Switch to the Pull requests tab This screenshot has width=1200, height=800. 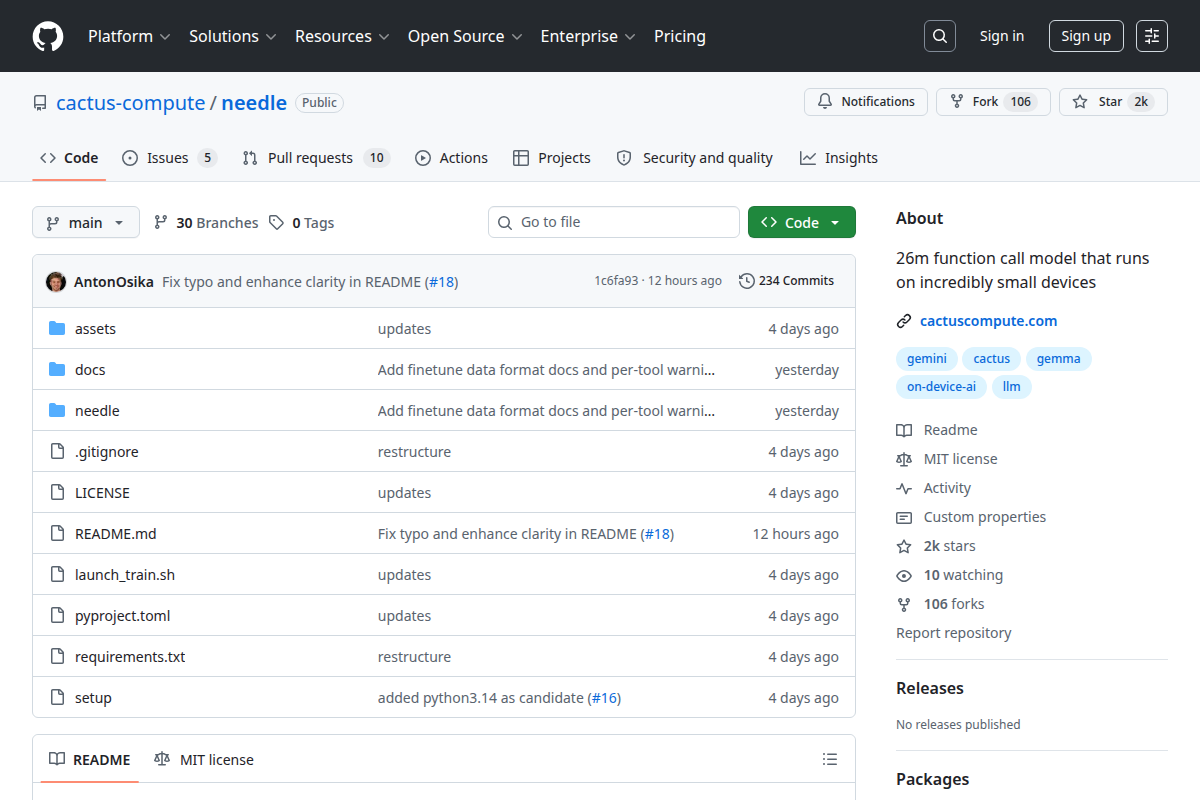315,158
